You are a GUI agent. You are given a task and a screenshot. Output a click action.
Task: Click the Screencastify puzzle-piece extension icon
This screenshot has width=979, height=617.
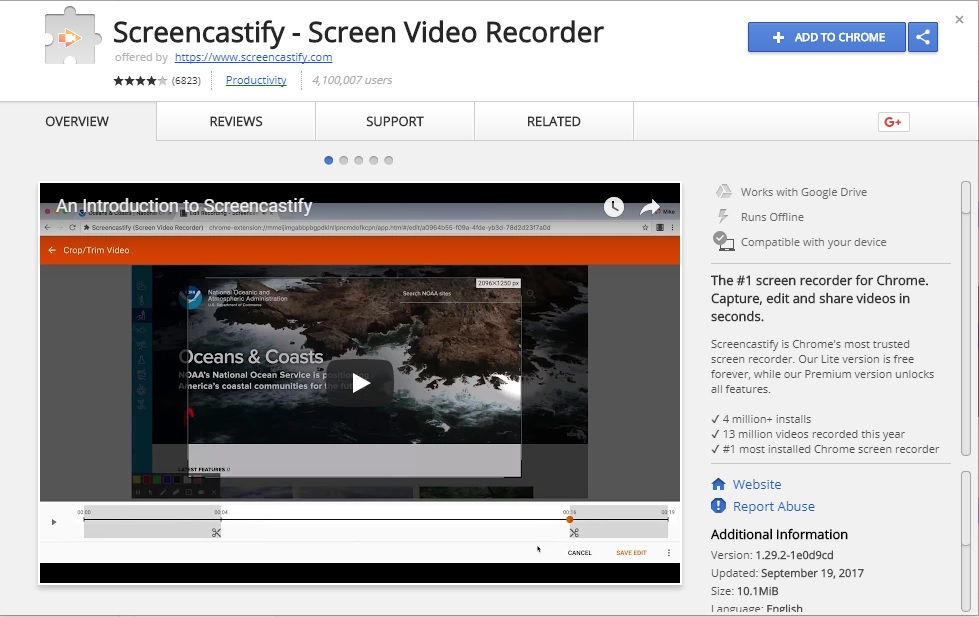(72, 36)
